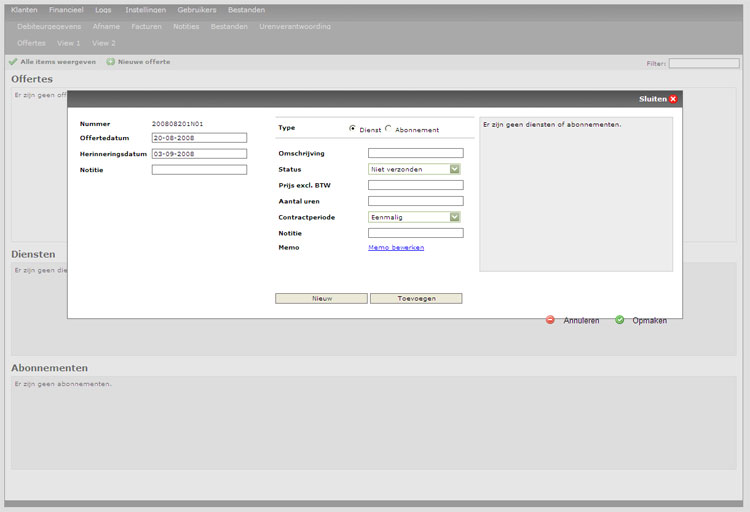Image resolution: width=750 pixels, height=512 pixels.
Task: Open the Financieel menu
Action: pos(66,10)
